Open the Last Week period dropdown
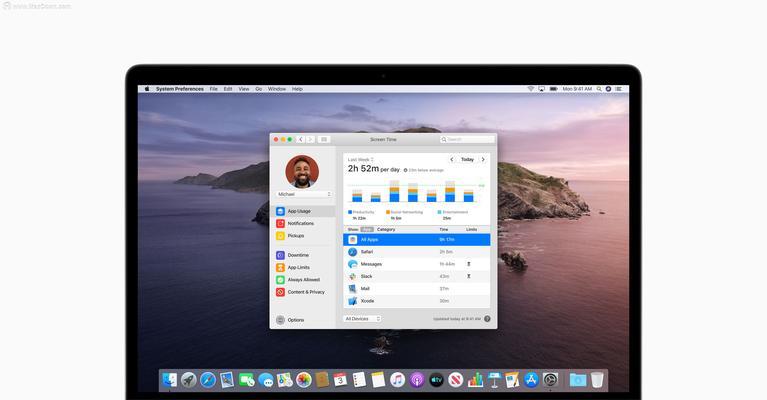This screenshot has height=400, width=767. point(361,159)
